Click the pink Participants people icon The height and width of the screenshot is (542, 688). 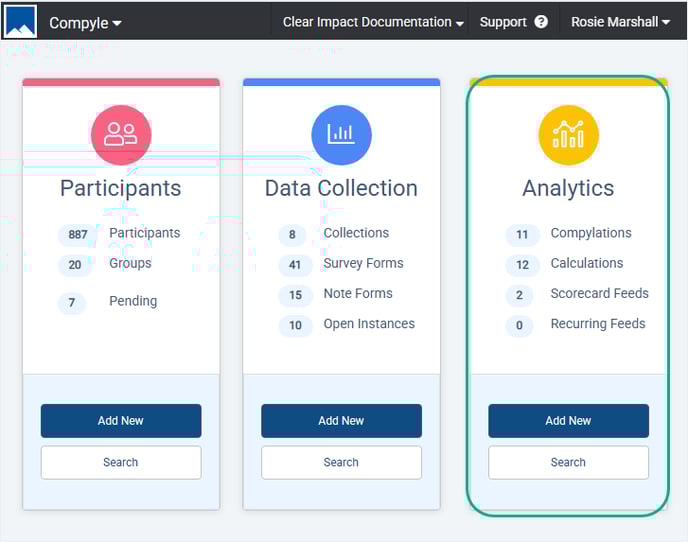[x=121, y=134]
